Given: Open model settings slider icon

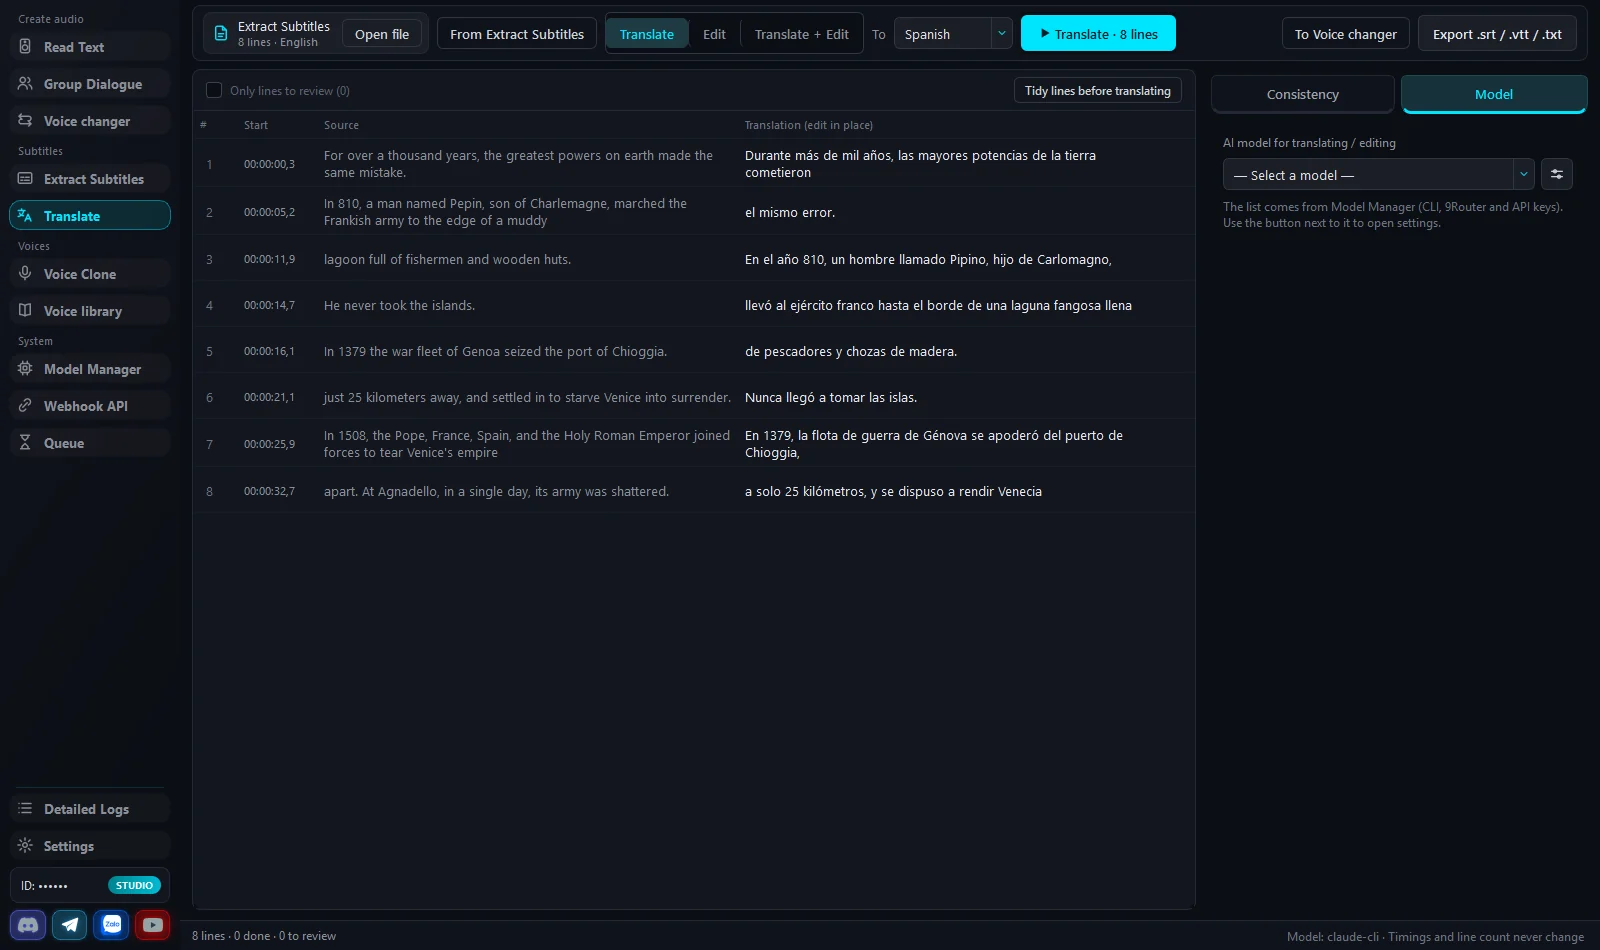Looking at the screenshot, I should (x=1557, y=174).
